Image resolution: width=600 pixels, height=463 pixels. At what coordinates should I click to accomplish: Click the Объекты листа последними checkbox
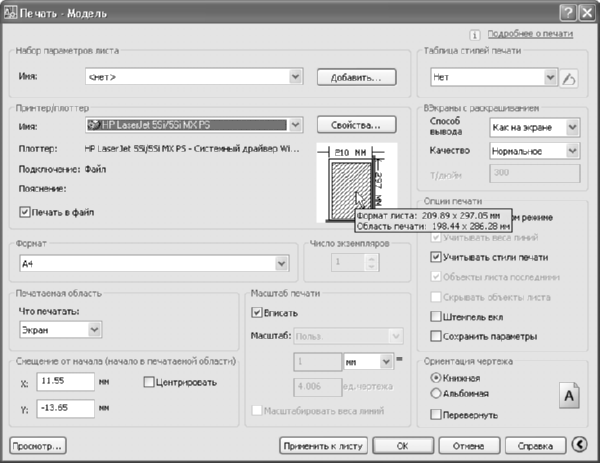(x=436, y=277)
